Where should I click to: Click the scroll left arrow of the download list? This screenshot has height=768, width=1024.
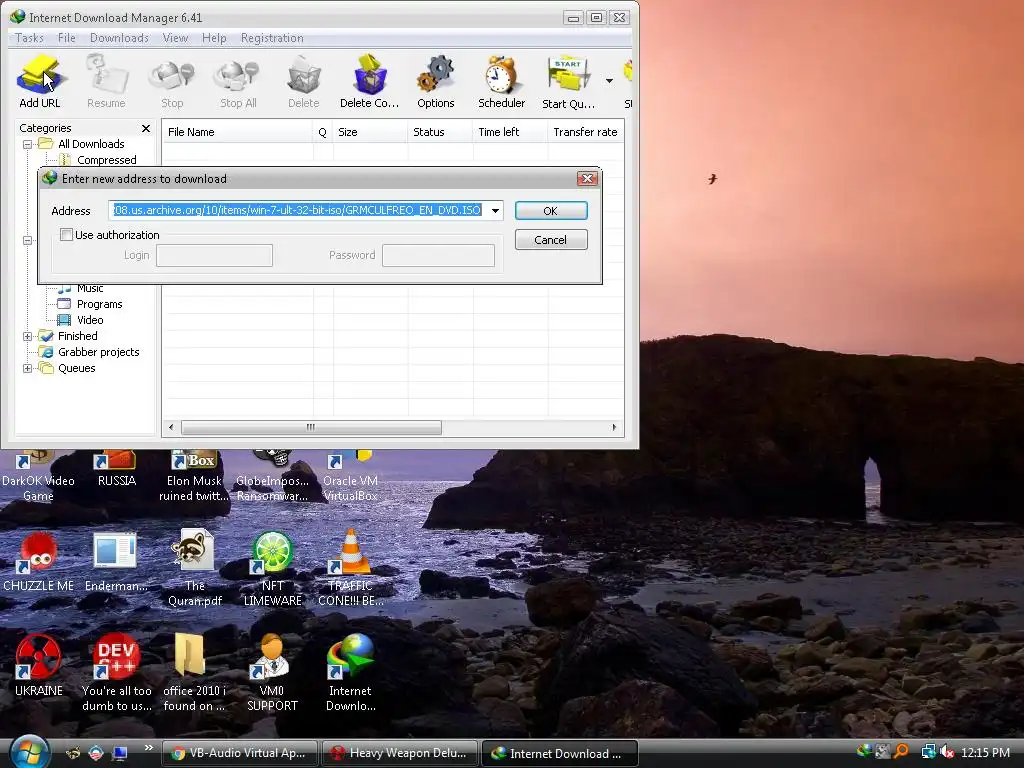coord(171,427)
